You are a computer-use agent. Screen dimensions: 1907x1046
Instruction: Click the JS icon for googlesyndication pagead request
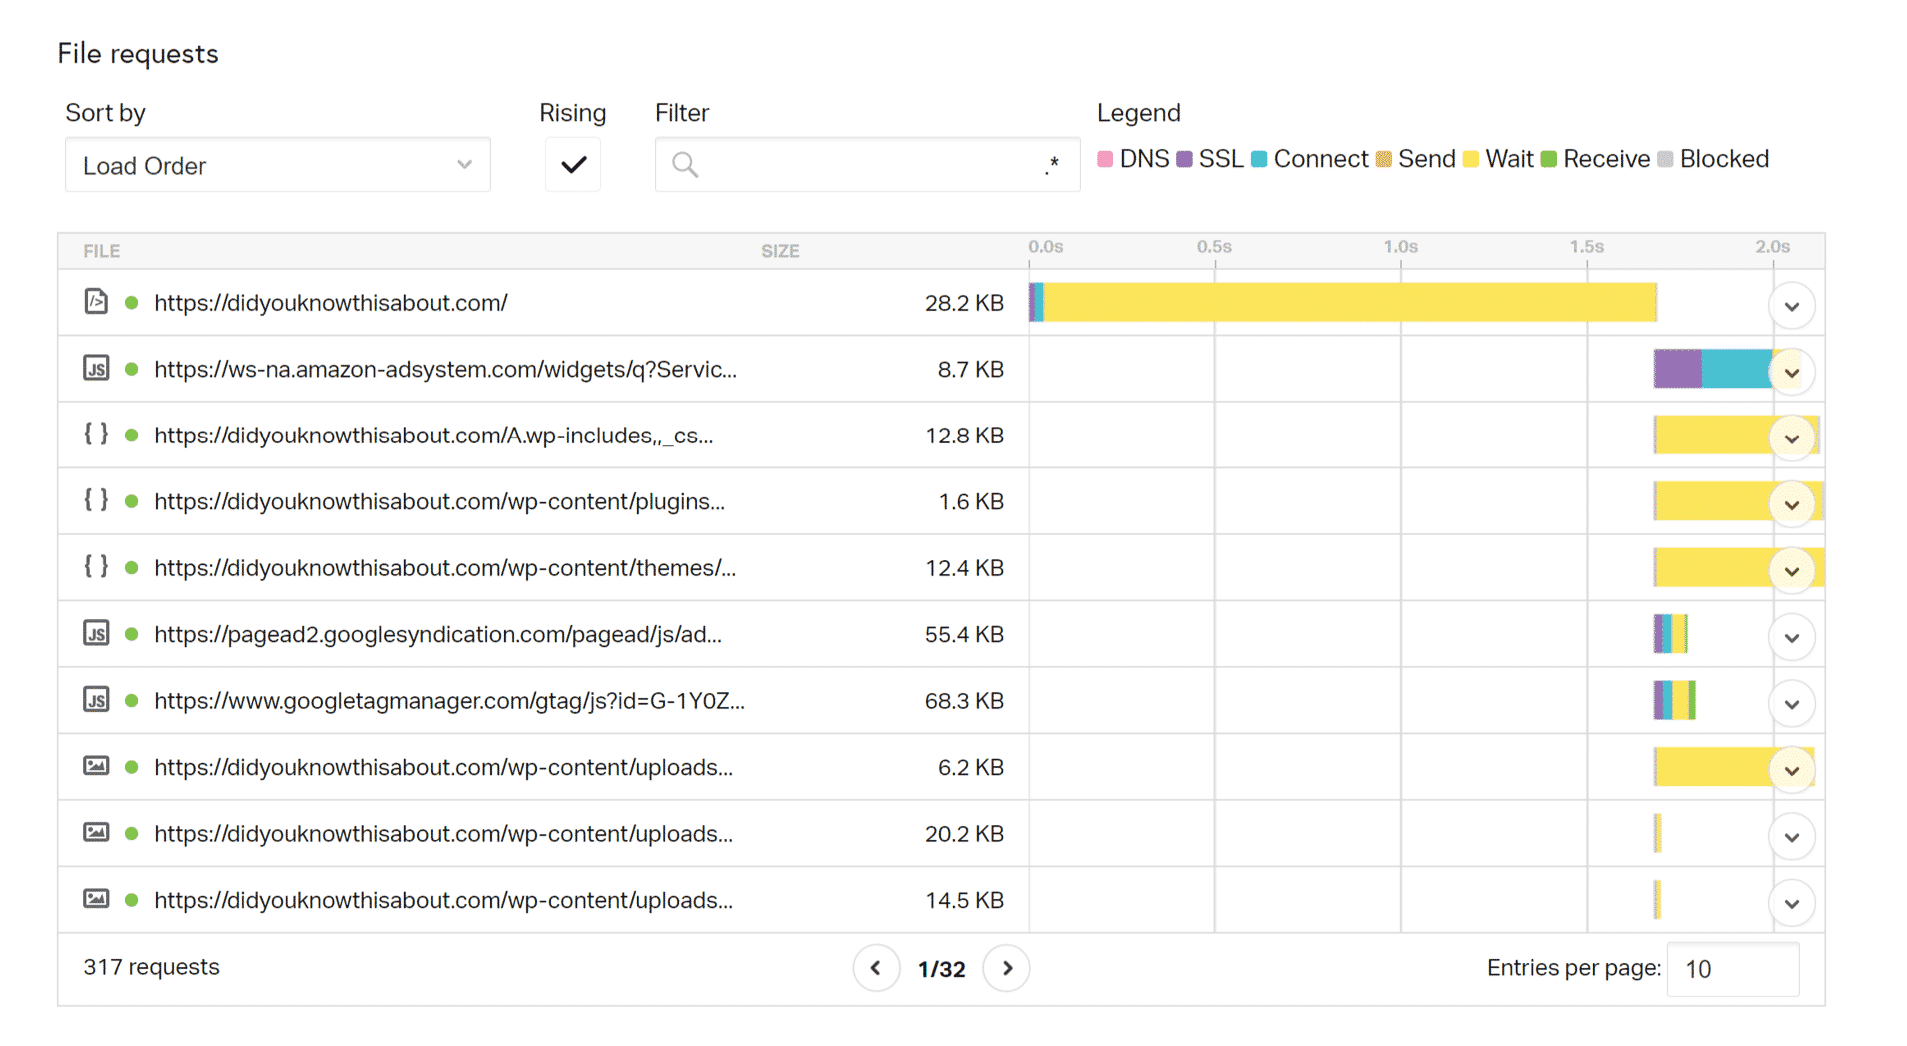coord(96,634)
